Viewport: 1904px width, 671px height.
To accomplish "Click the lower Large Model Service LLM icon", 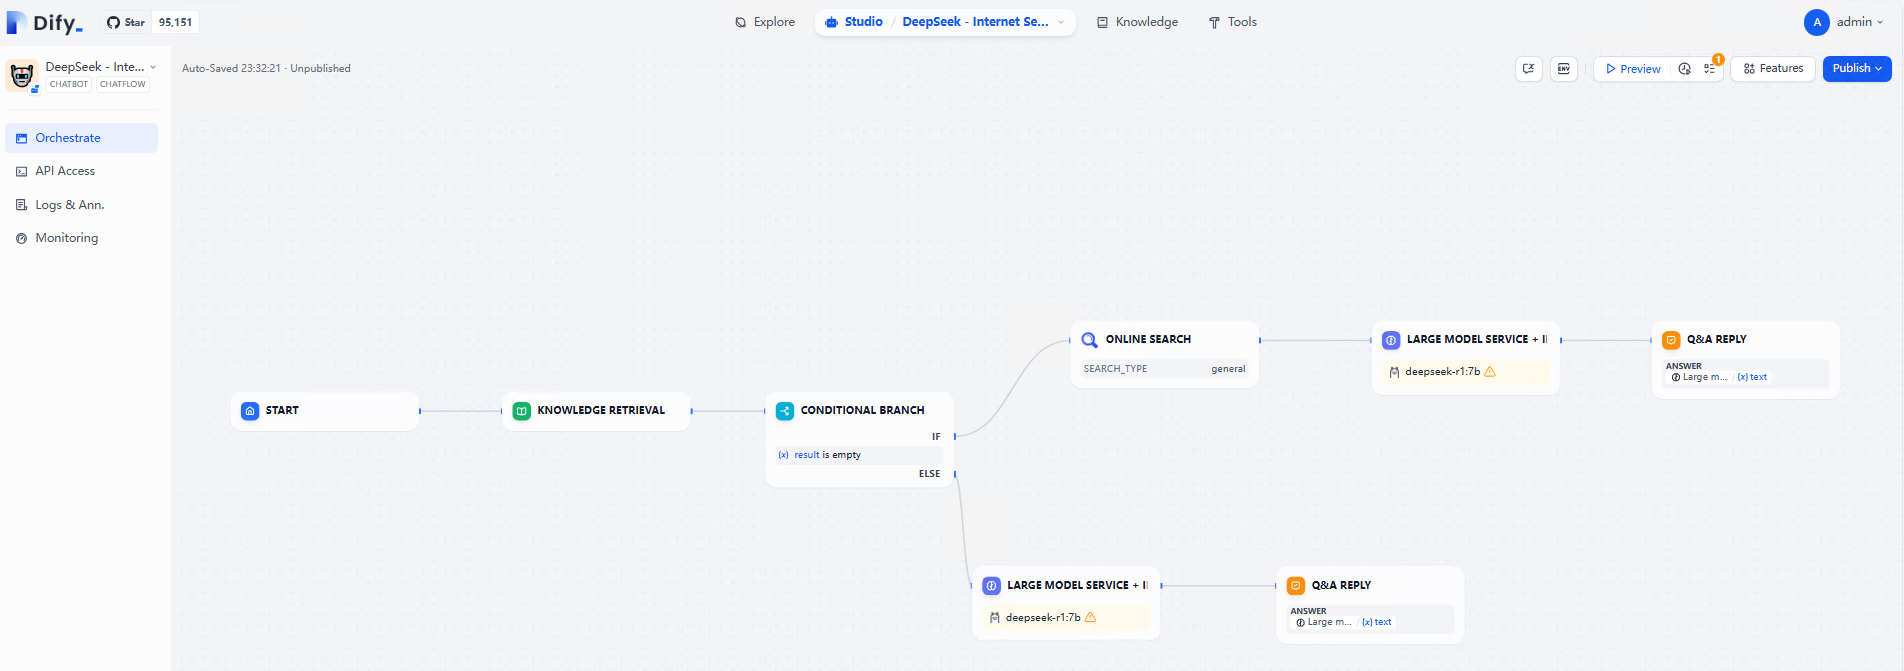I will click(x=991, y=586).
